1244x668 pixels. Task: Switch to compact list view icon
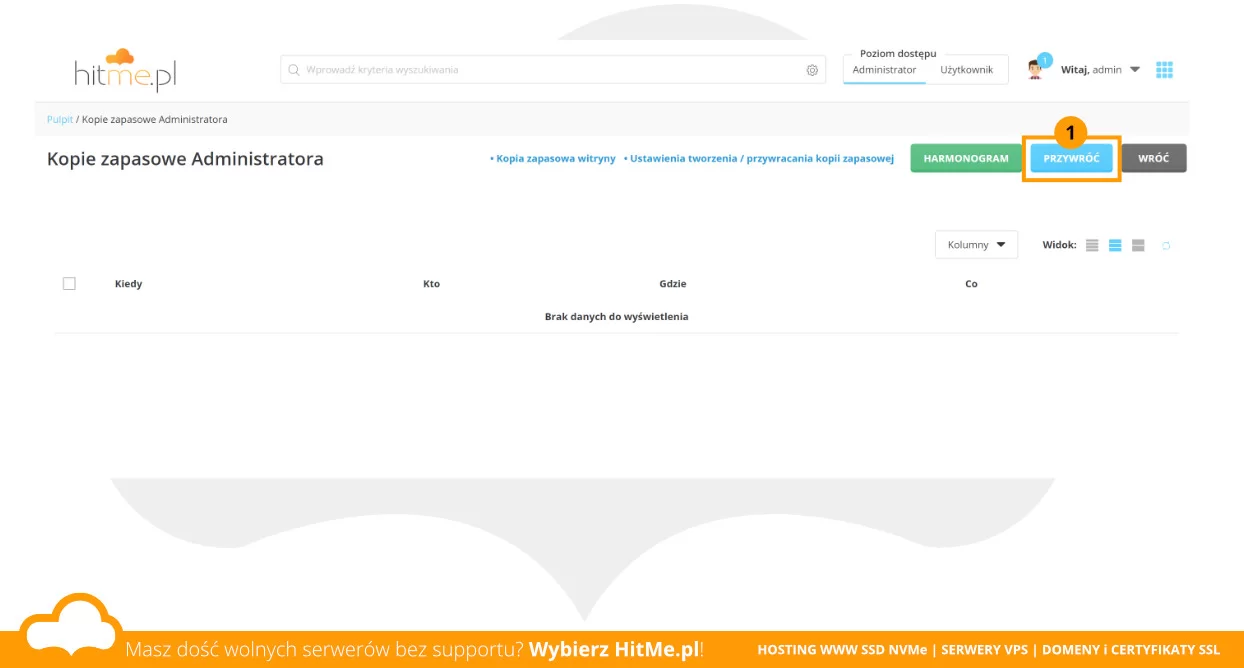pyautogui.click(x=1092, y=245)
